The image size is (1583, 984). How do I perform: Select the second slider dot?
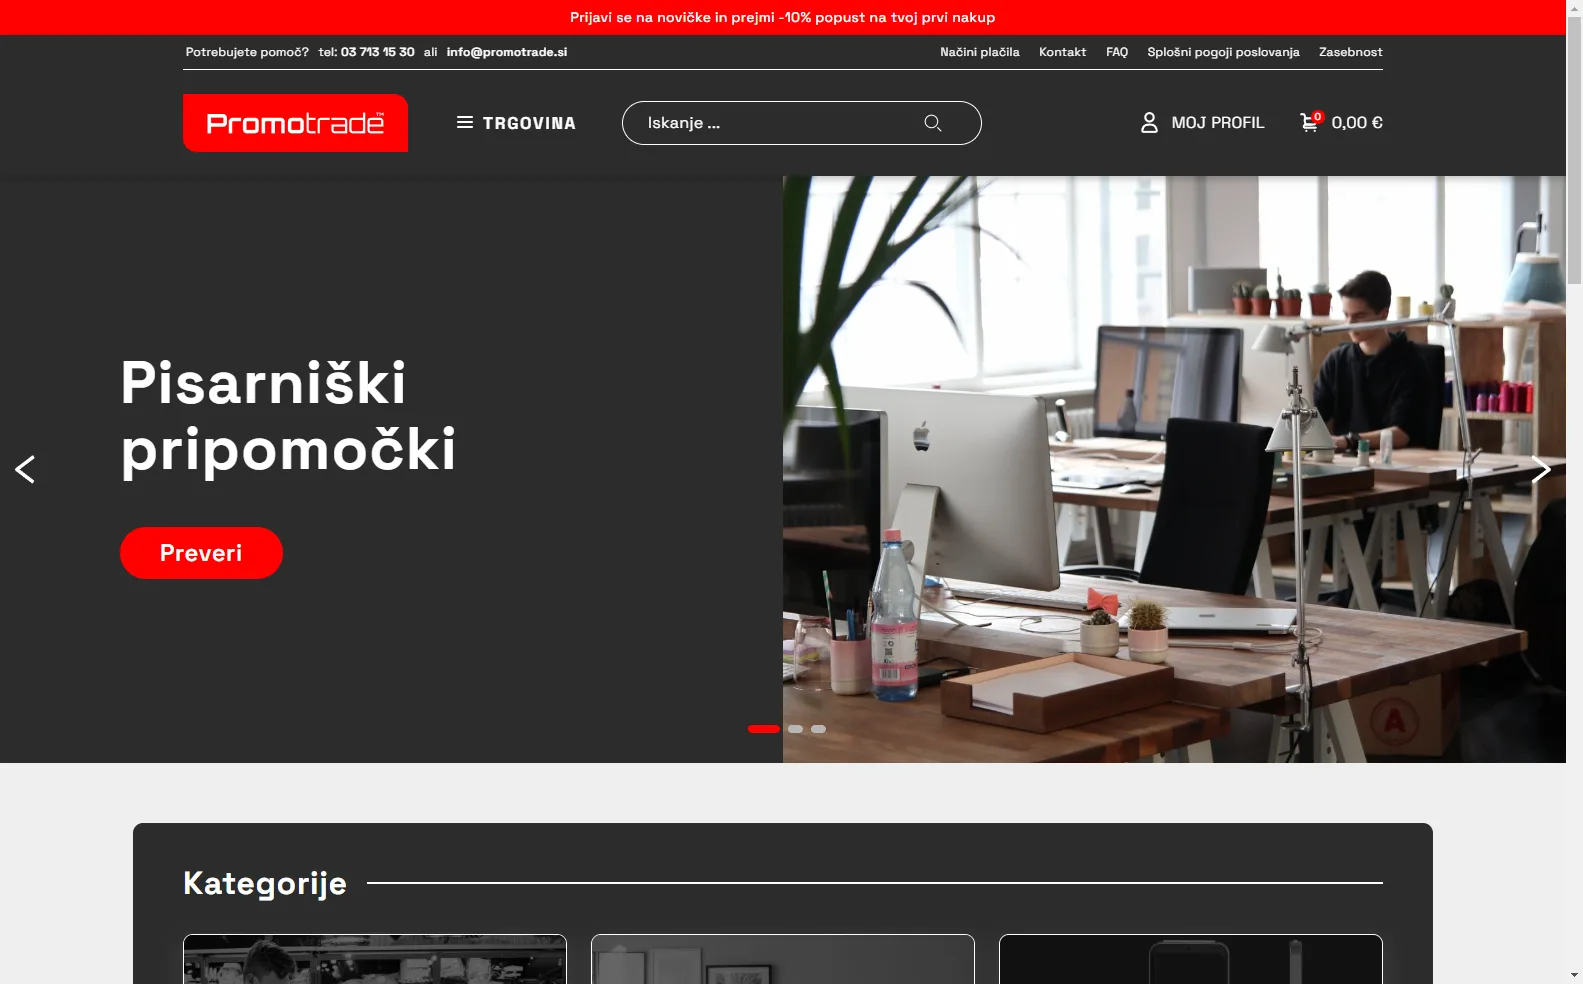[795, 729]
